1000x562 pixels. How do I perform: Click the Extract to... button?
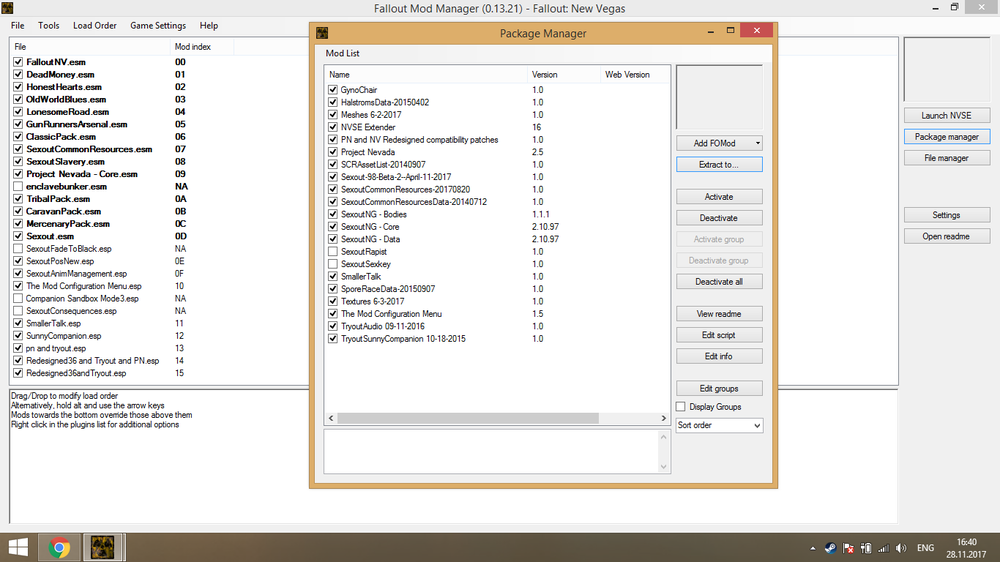coord(719,165)
